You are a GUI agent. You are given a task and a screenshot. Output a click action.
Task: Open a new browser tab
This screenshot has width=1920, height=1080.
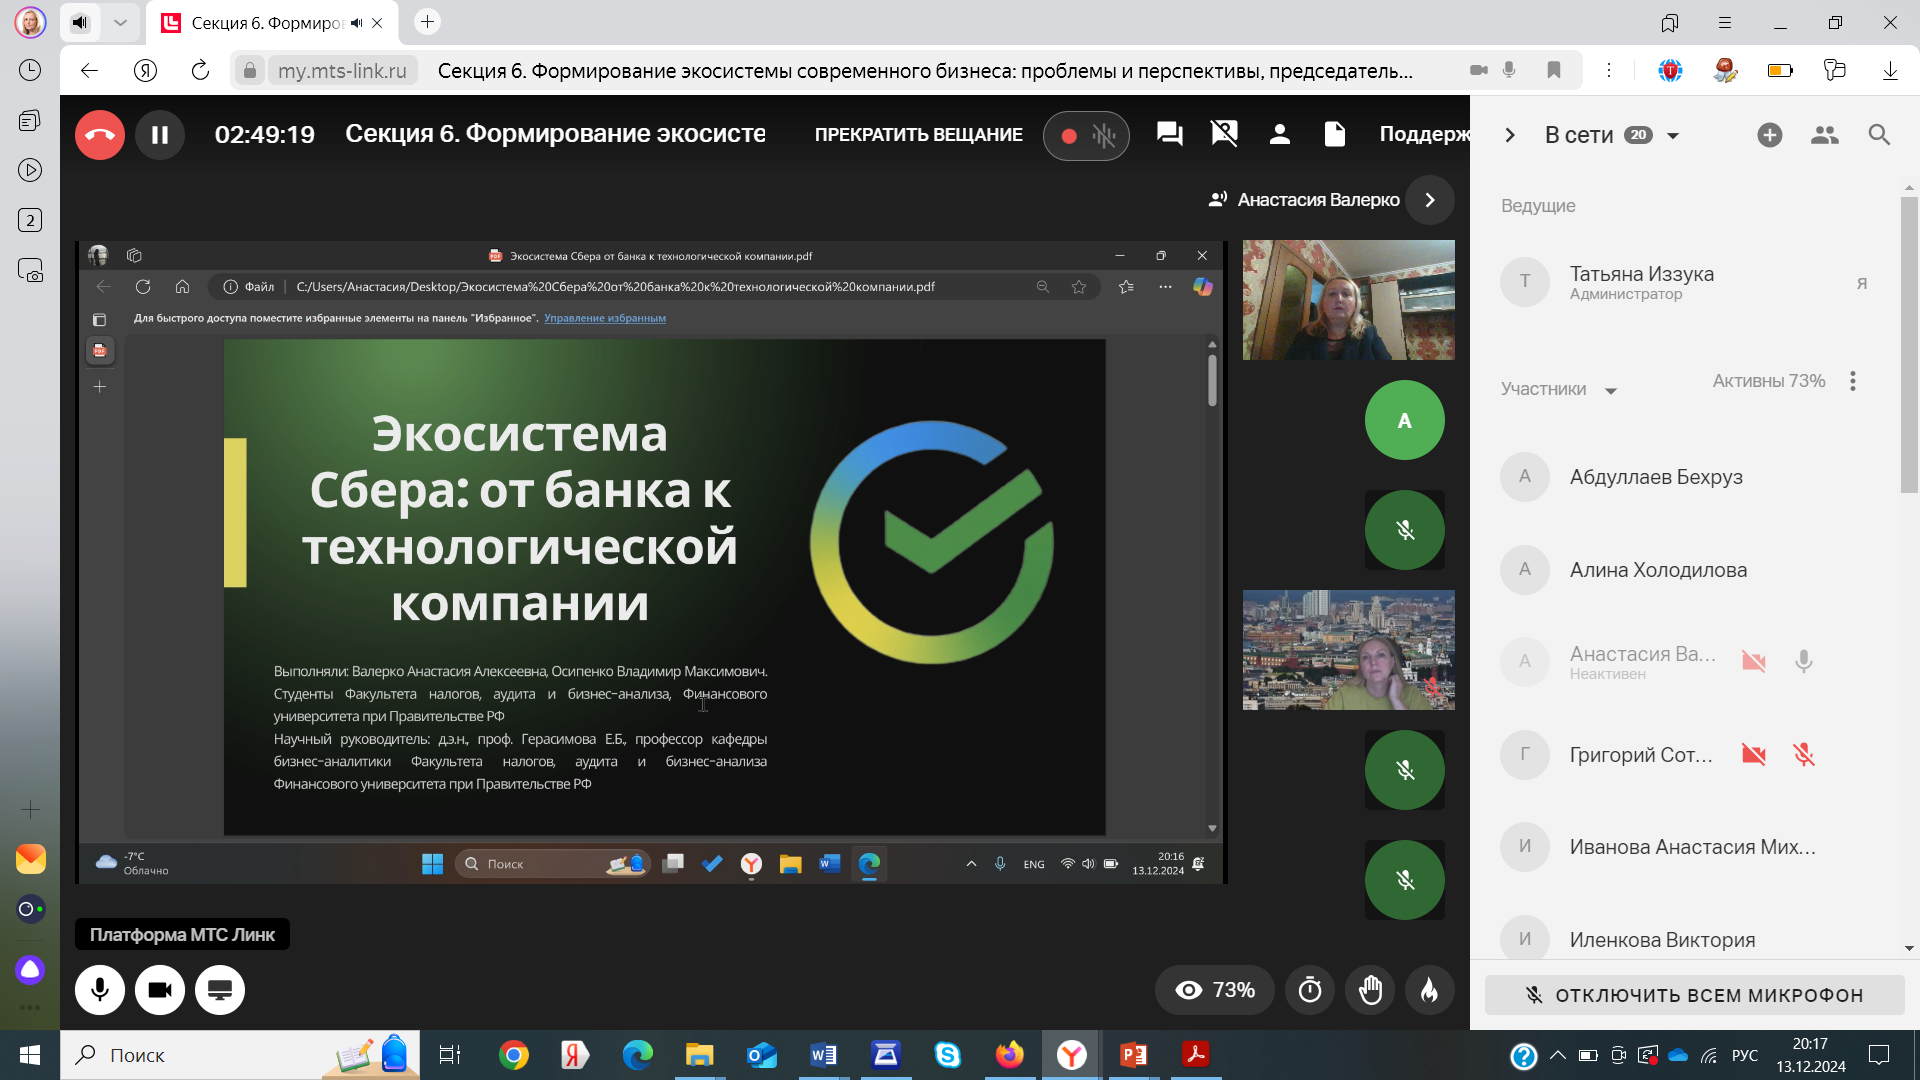427,22
